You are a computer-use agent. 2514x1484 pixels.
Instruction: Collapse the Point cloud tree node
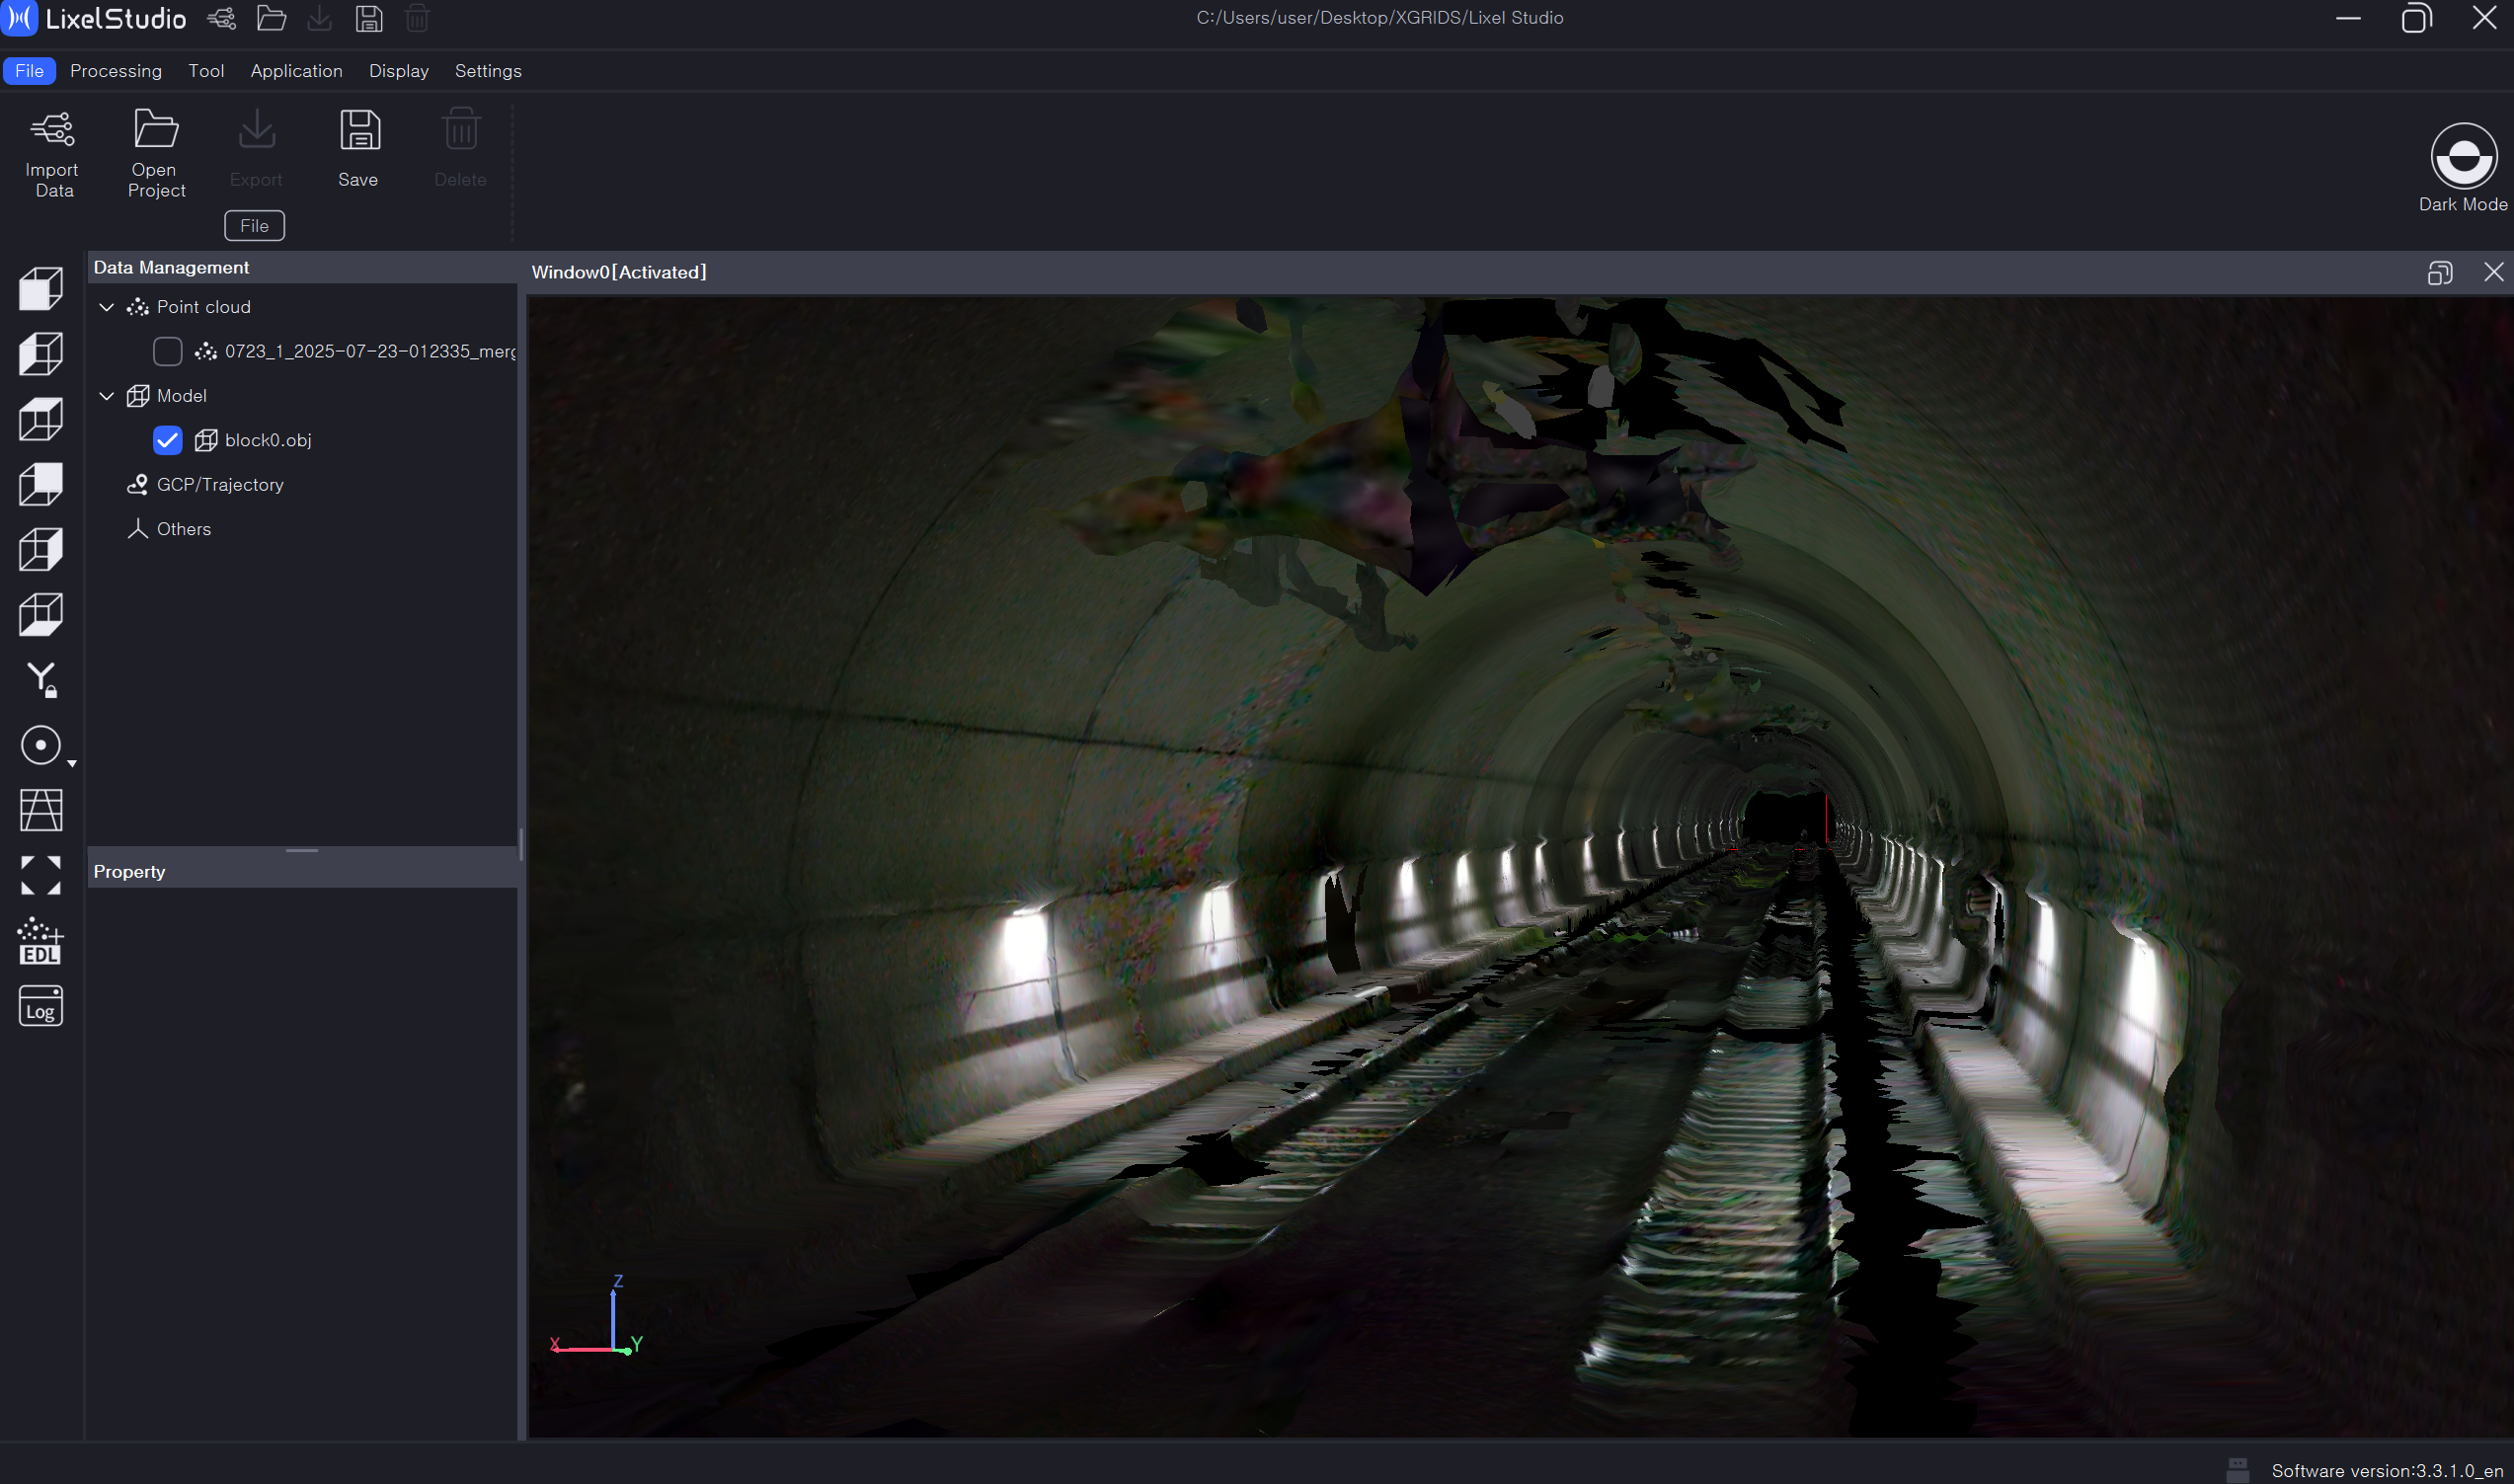click(107, 307)
